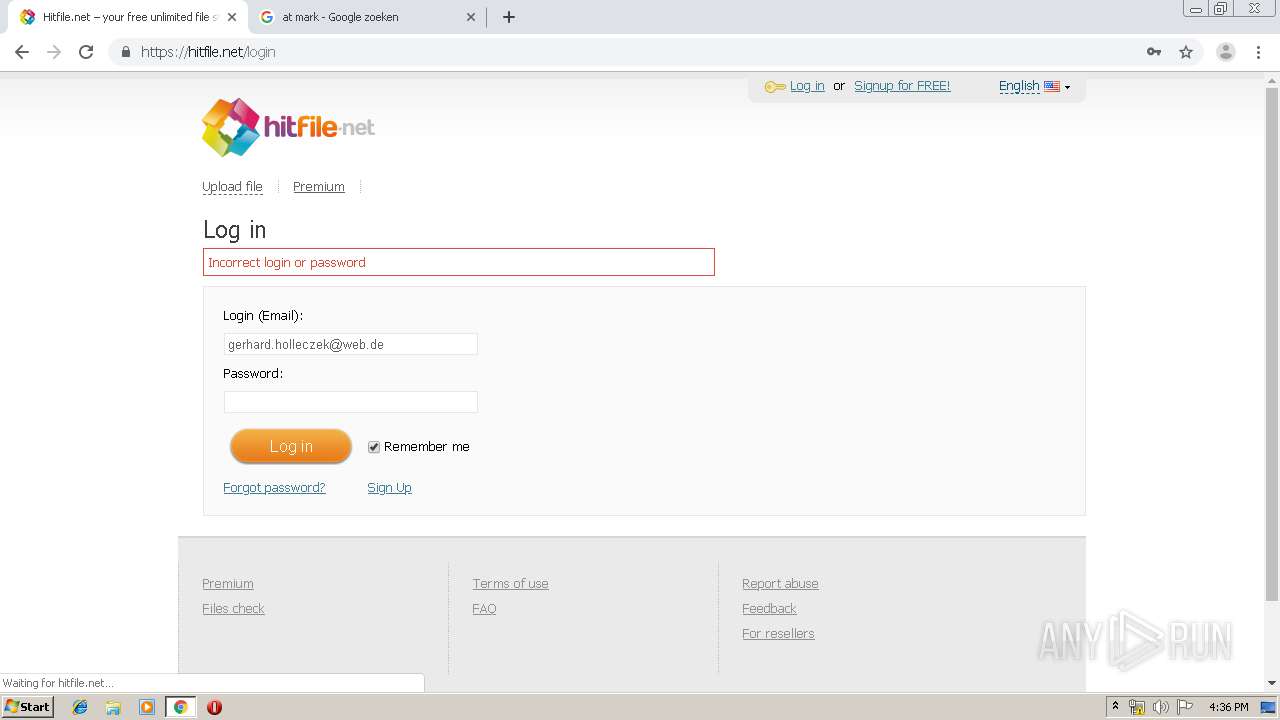This screenshot has height=720, width=1280.
Task: Open Chrome's three-dot menu
Action: [x=1258, y=52]
